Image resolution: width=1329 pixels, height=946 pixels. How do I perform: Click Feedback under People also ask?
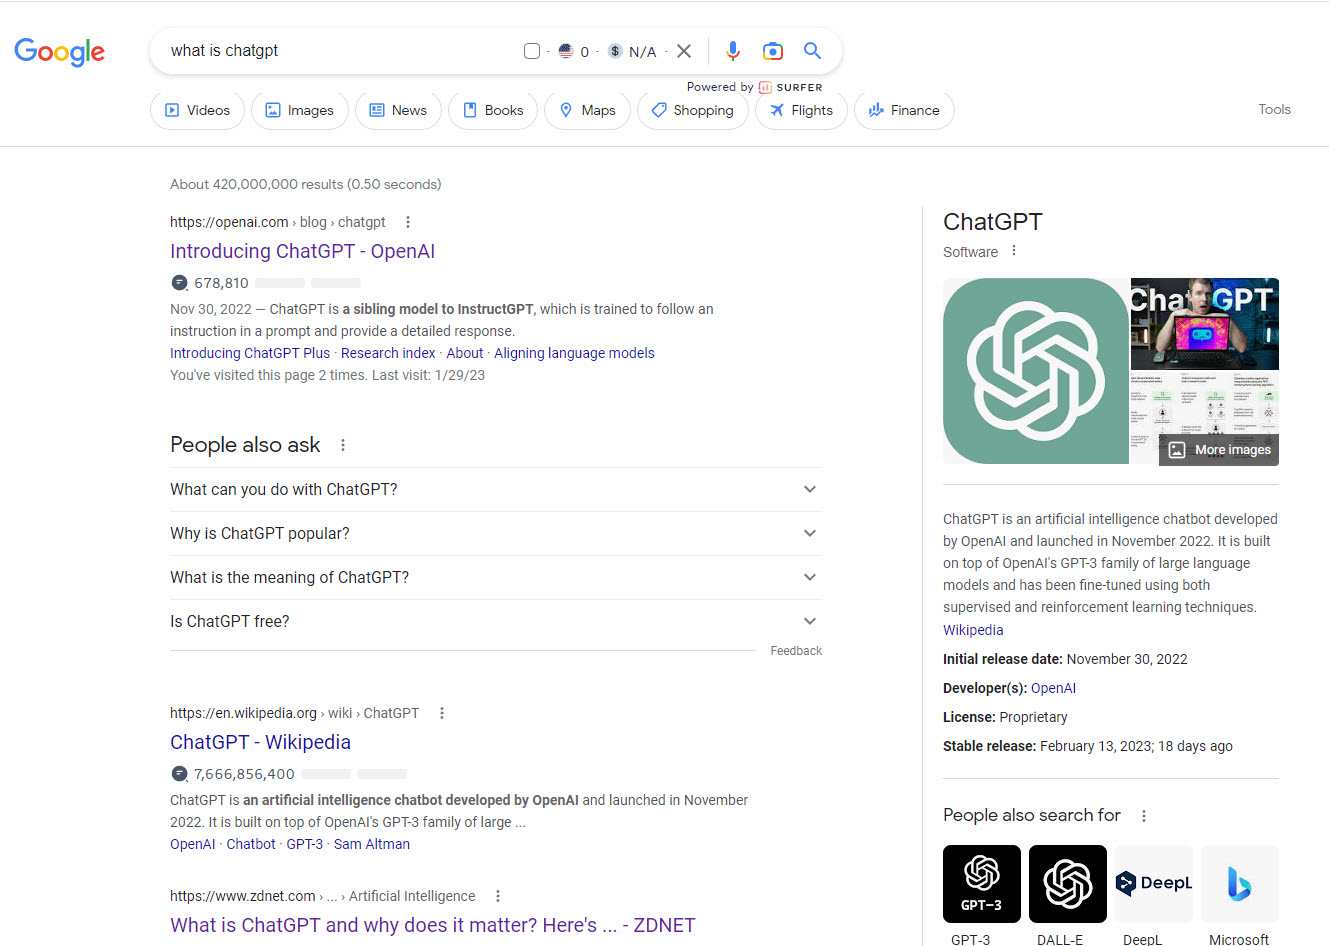(x=796, y=651)
